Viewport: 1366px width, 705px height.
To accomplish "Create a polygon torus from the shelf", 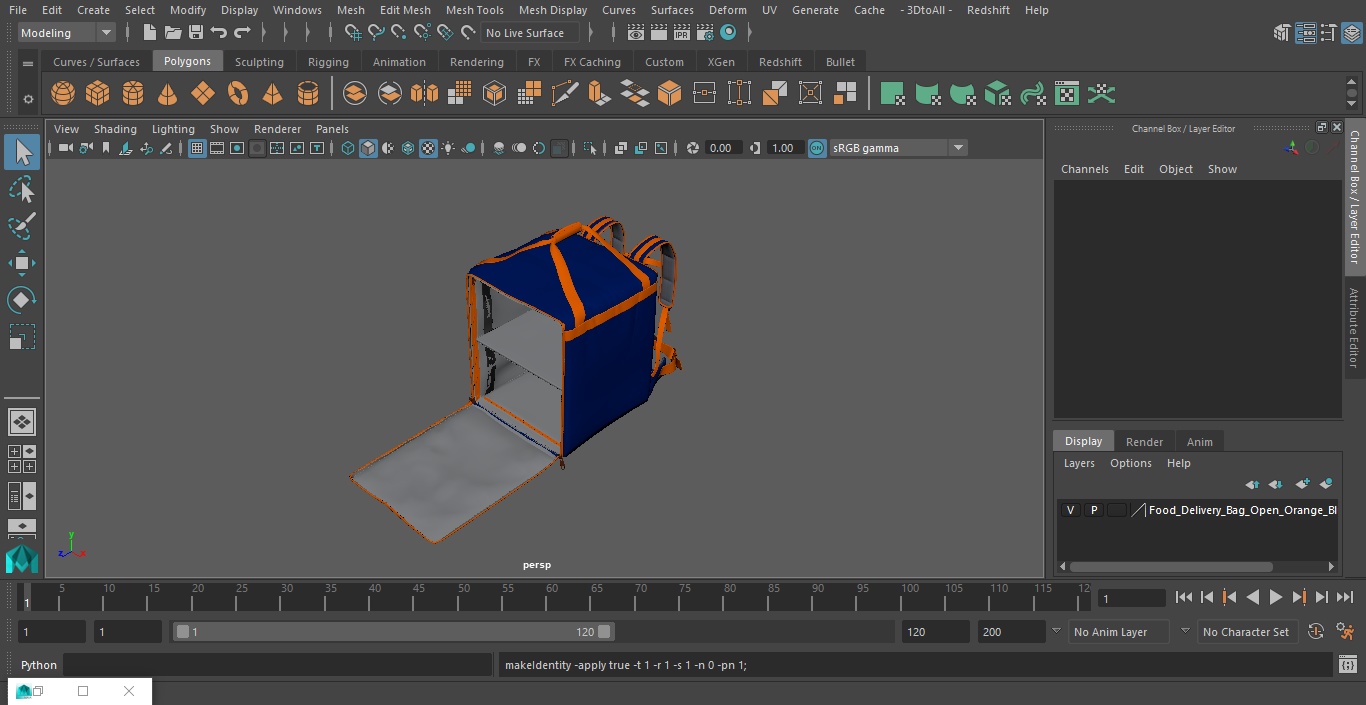I will point(238,94).
